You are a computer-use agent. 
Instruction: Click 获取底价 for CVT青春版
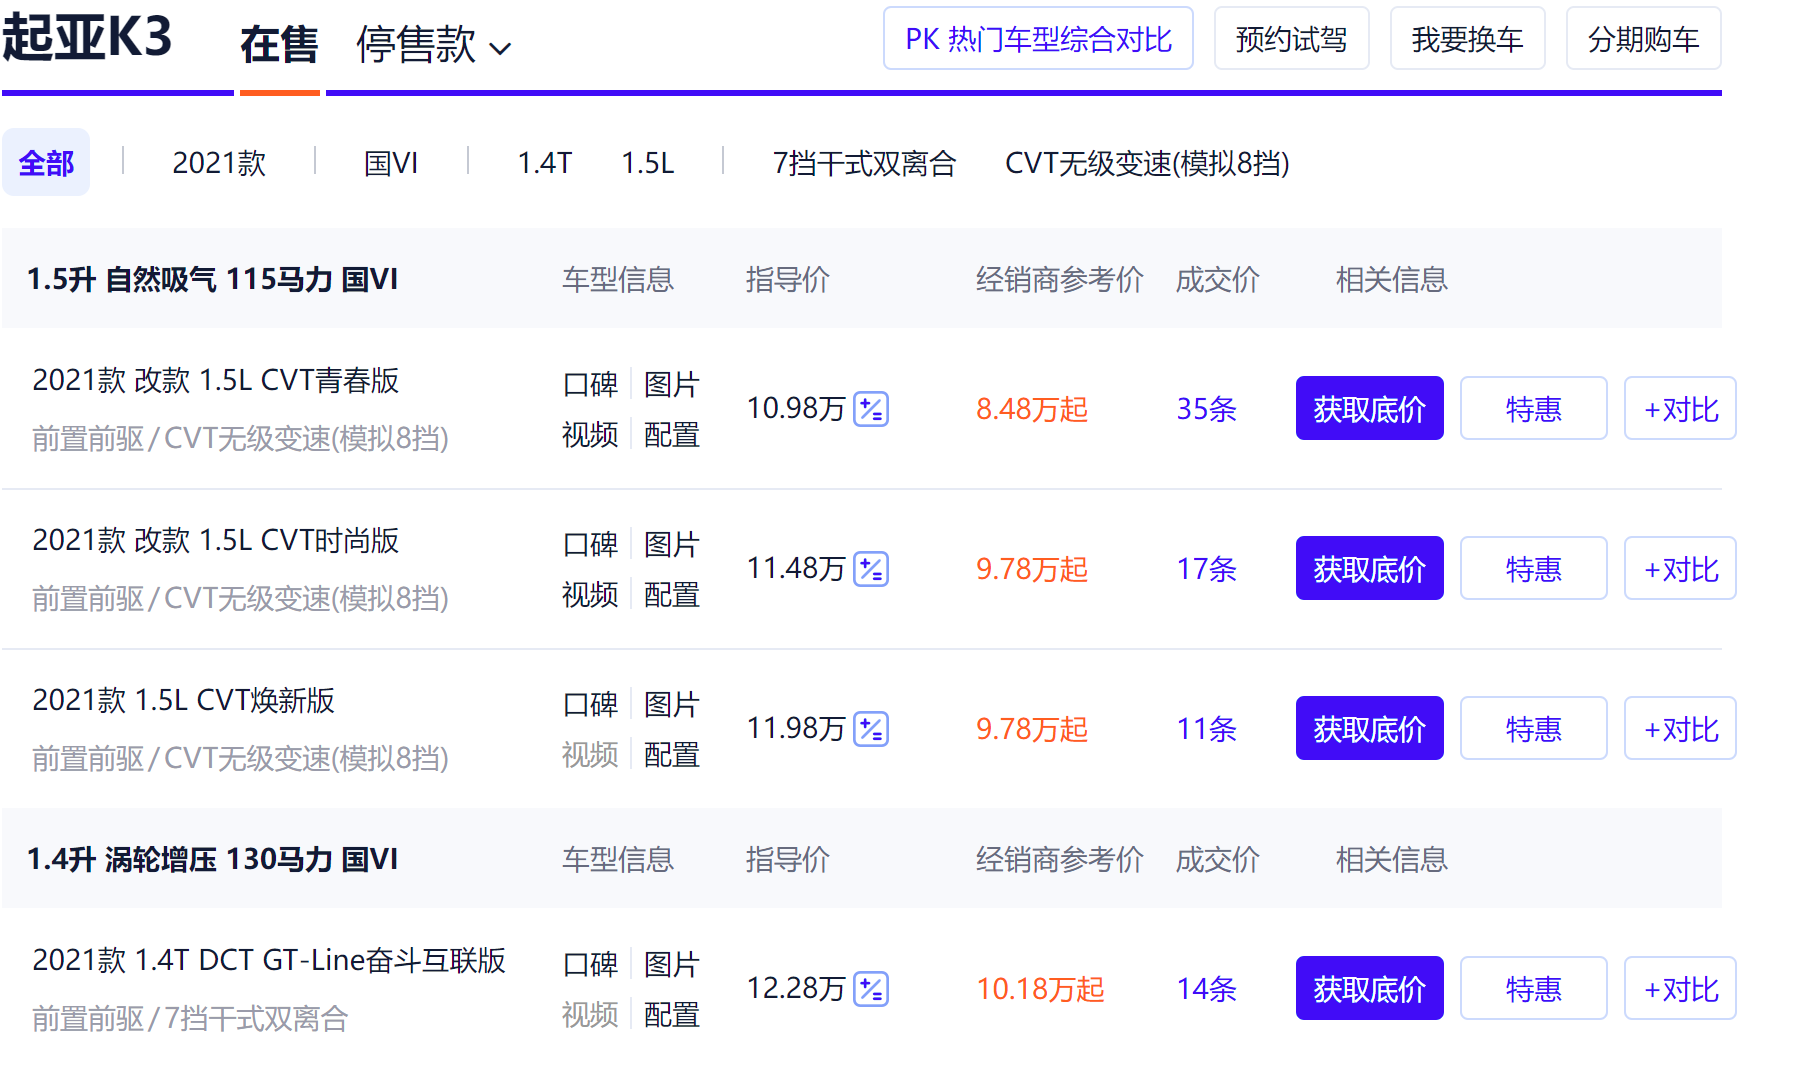point(1370,408)
